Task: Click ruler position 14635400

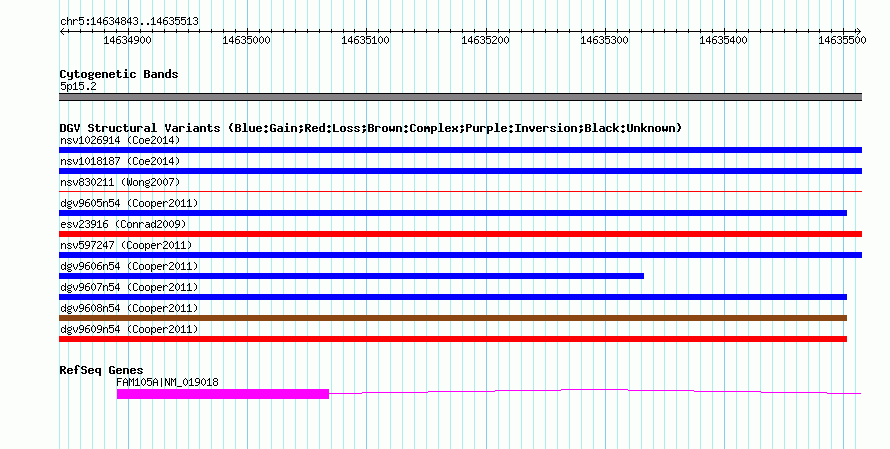Action: tap(724, 40)
